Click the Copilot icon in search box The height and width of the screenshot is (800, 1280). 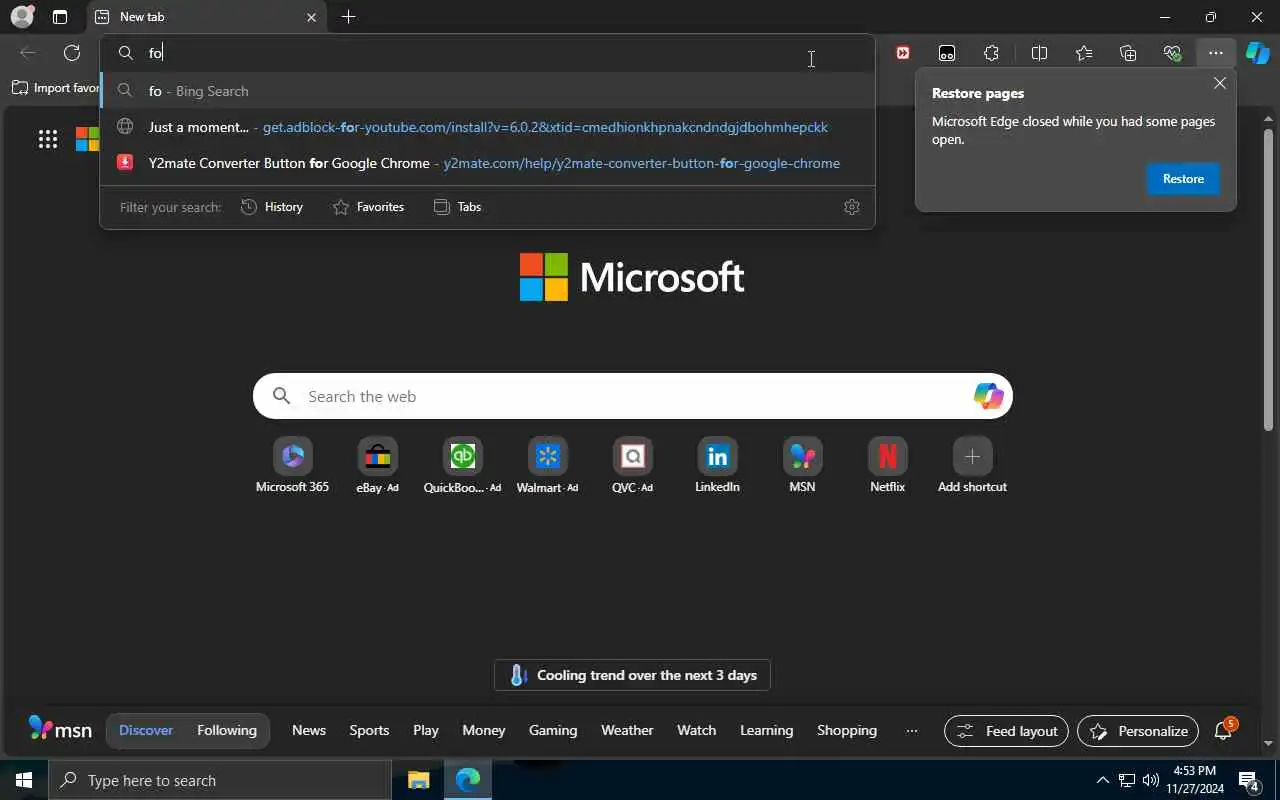point(988,397)
